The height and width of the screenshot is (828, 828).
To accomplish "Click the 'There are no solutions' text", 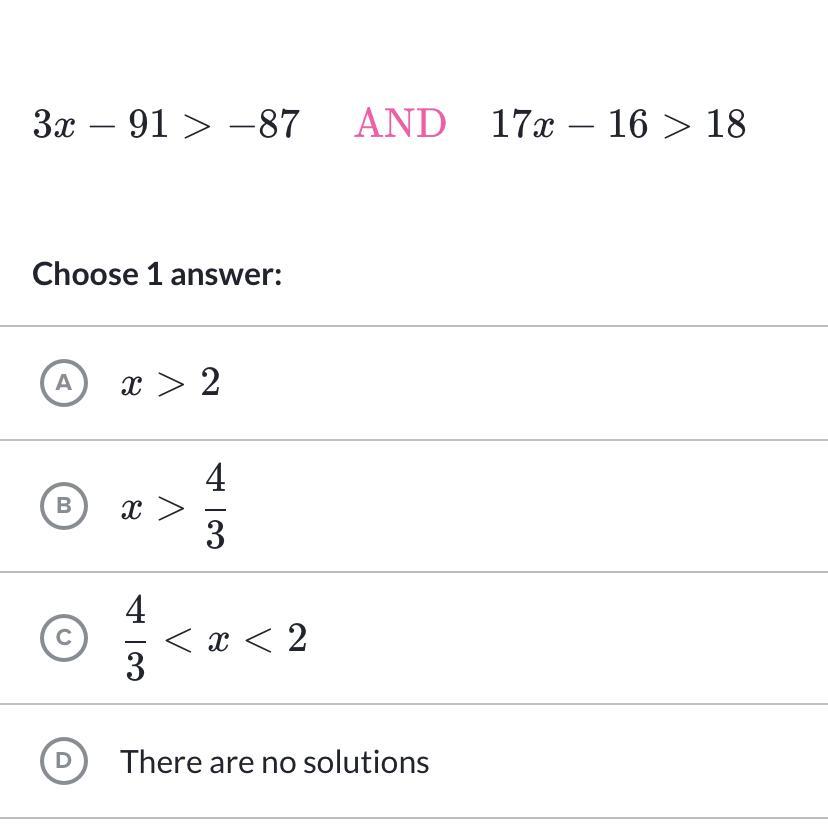I will pyautogui.click(x=275, y=762).
